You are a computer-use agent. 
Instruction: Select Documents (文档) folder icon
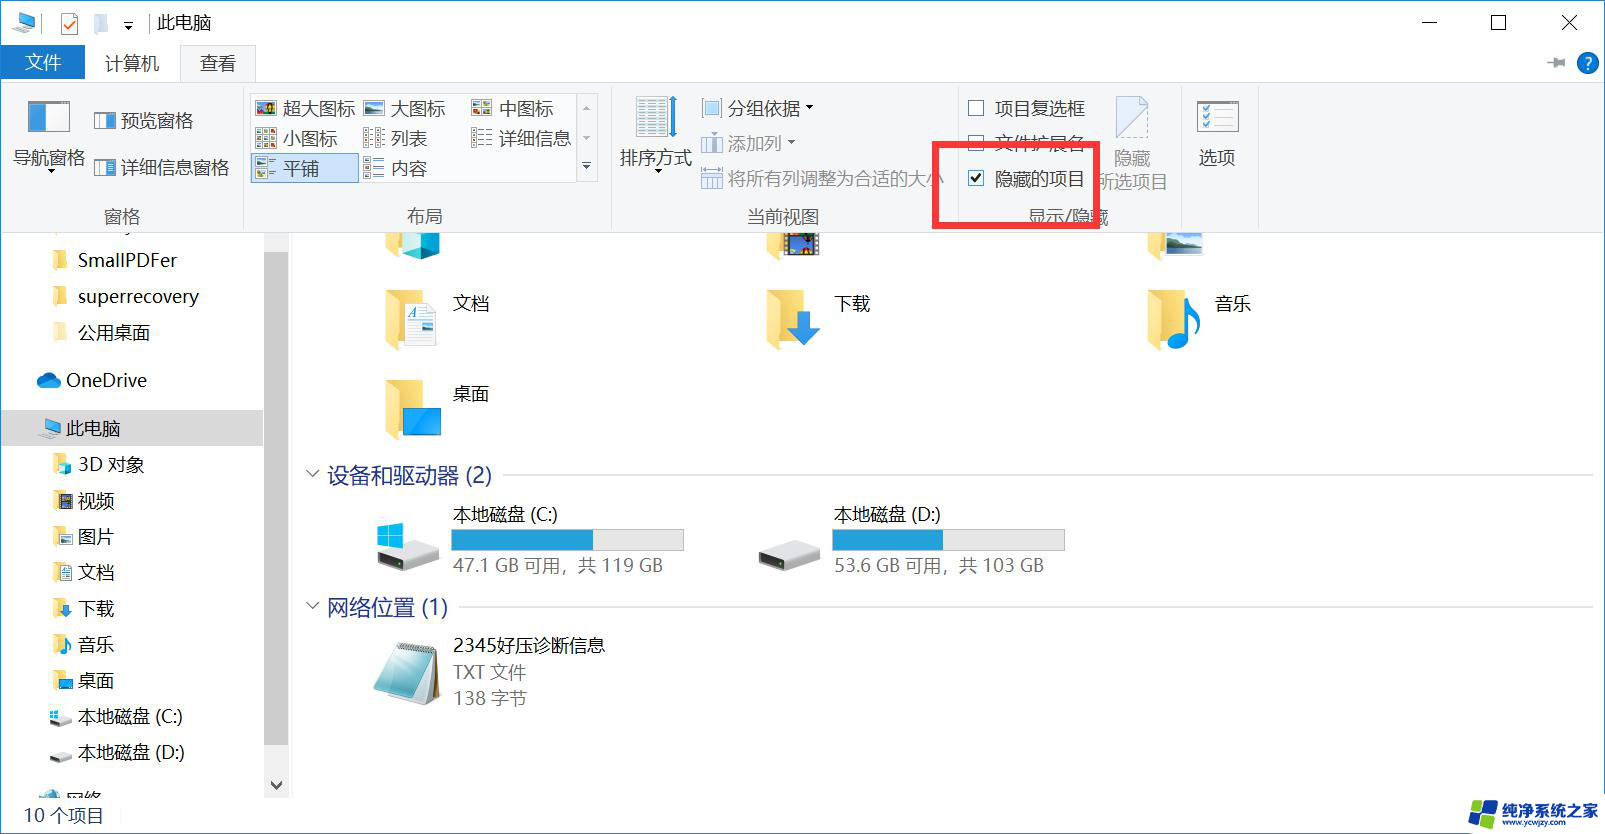click(410, 319)
